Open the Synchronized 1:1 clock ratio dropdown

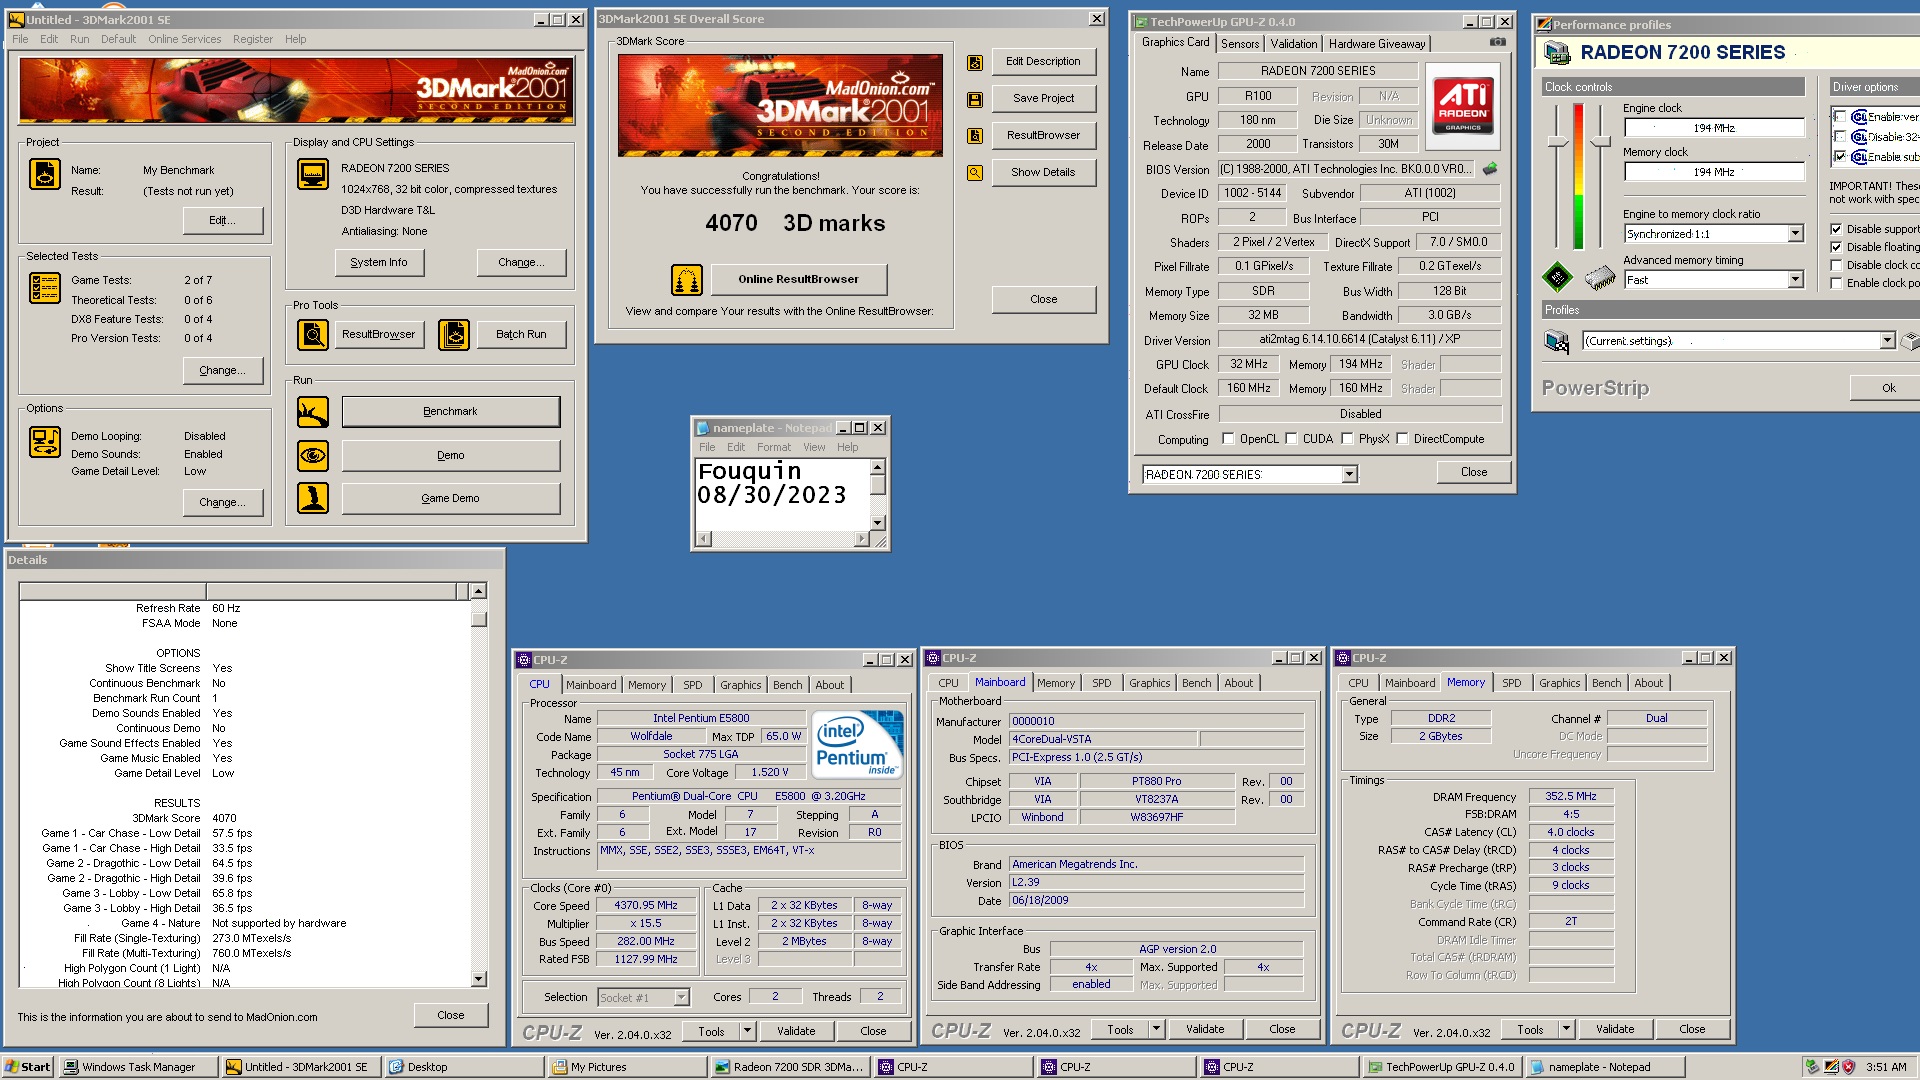click(1795, 234)
